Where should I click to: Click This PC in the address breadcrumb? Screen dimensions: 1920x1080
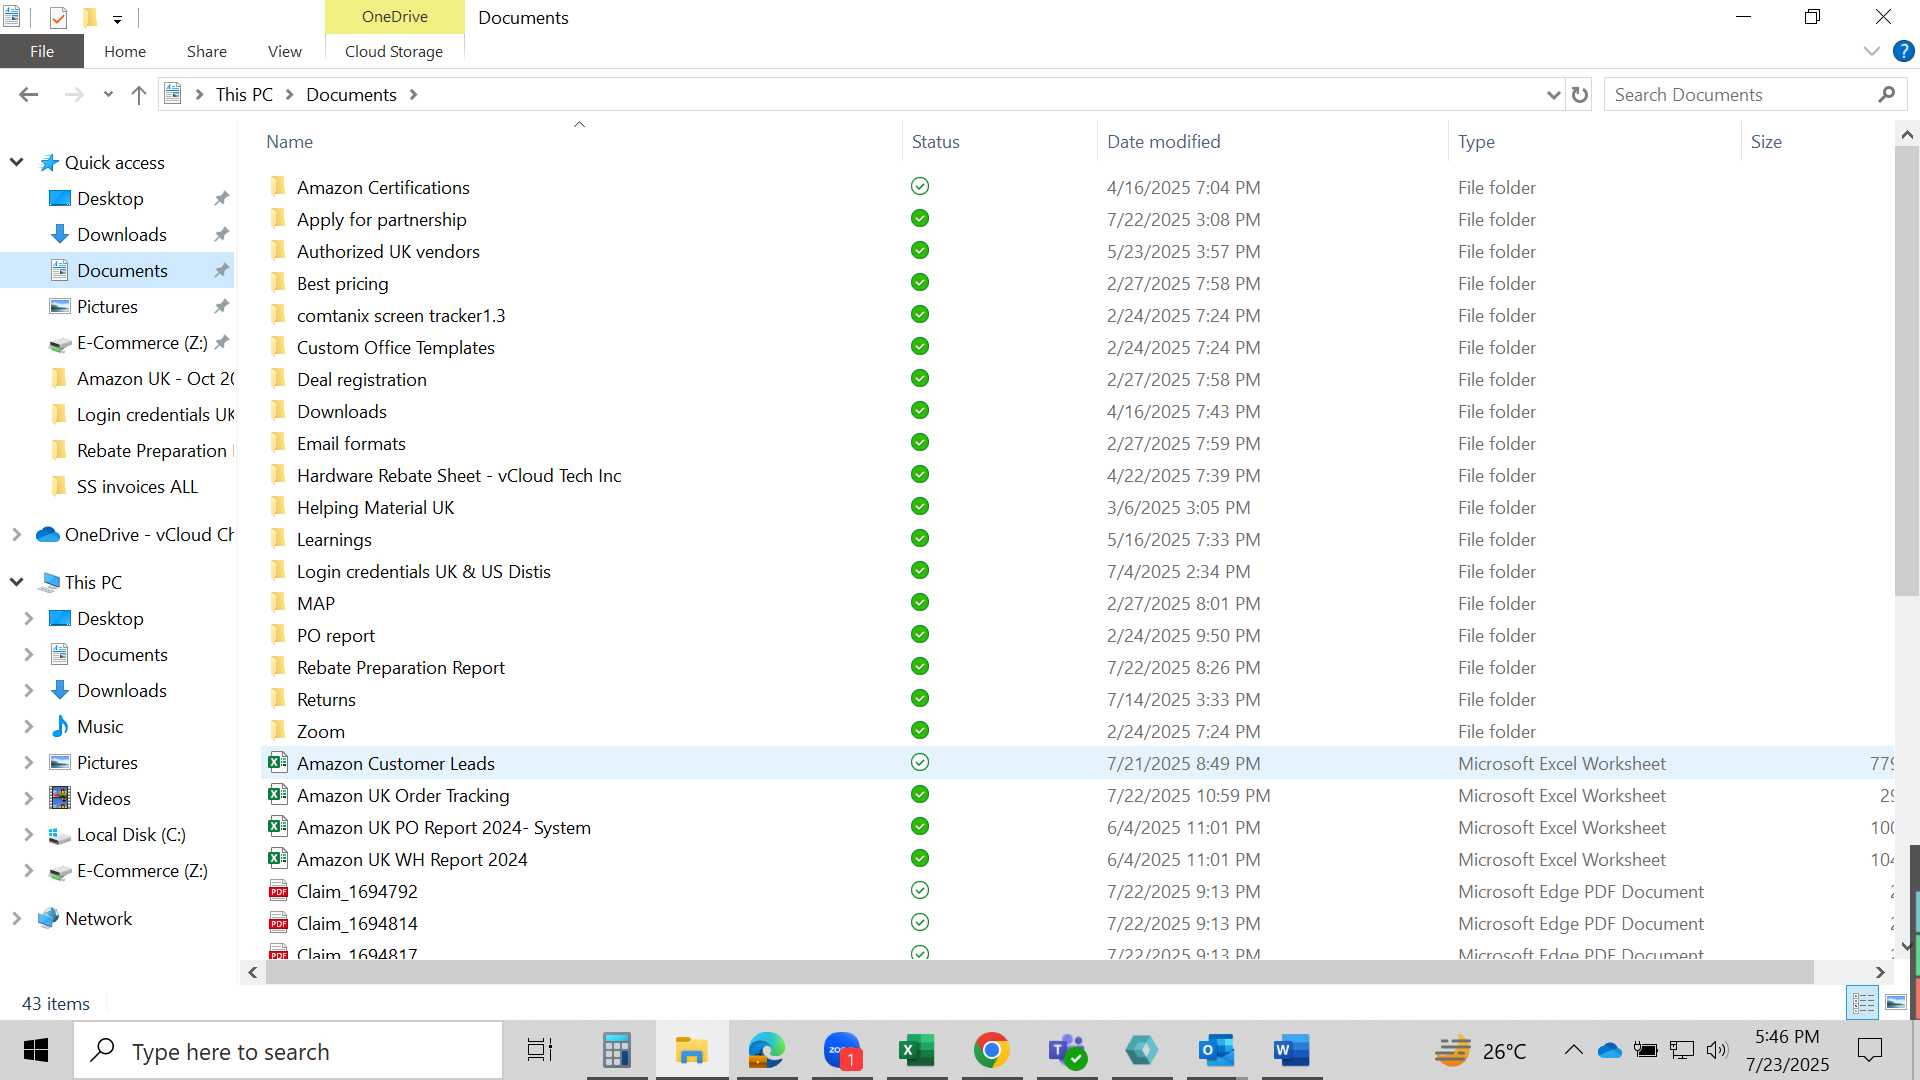pyautogui.click(x=244, y=94)
